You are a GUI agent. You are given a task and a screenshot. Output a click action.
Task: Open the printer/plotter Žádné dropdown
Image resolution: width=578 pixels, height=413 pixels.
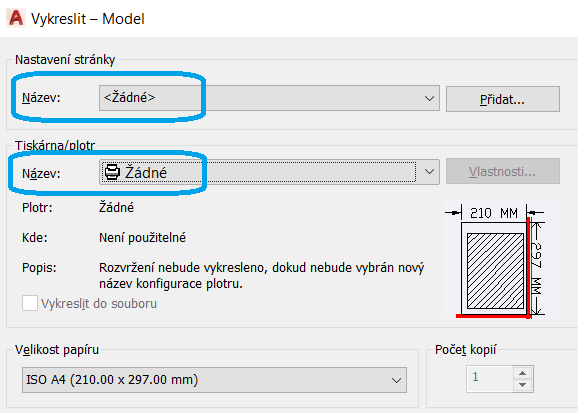[269, 172]
